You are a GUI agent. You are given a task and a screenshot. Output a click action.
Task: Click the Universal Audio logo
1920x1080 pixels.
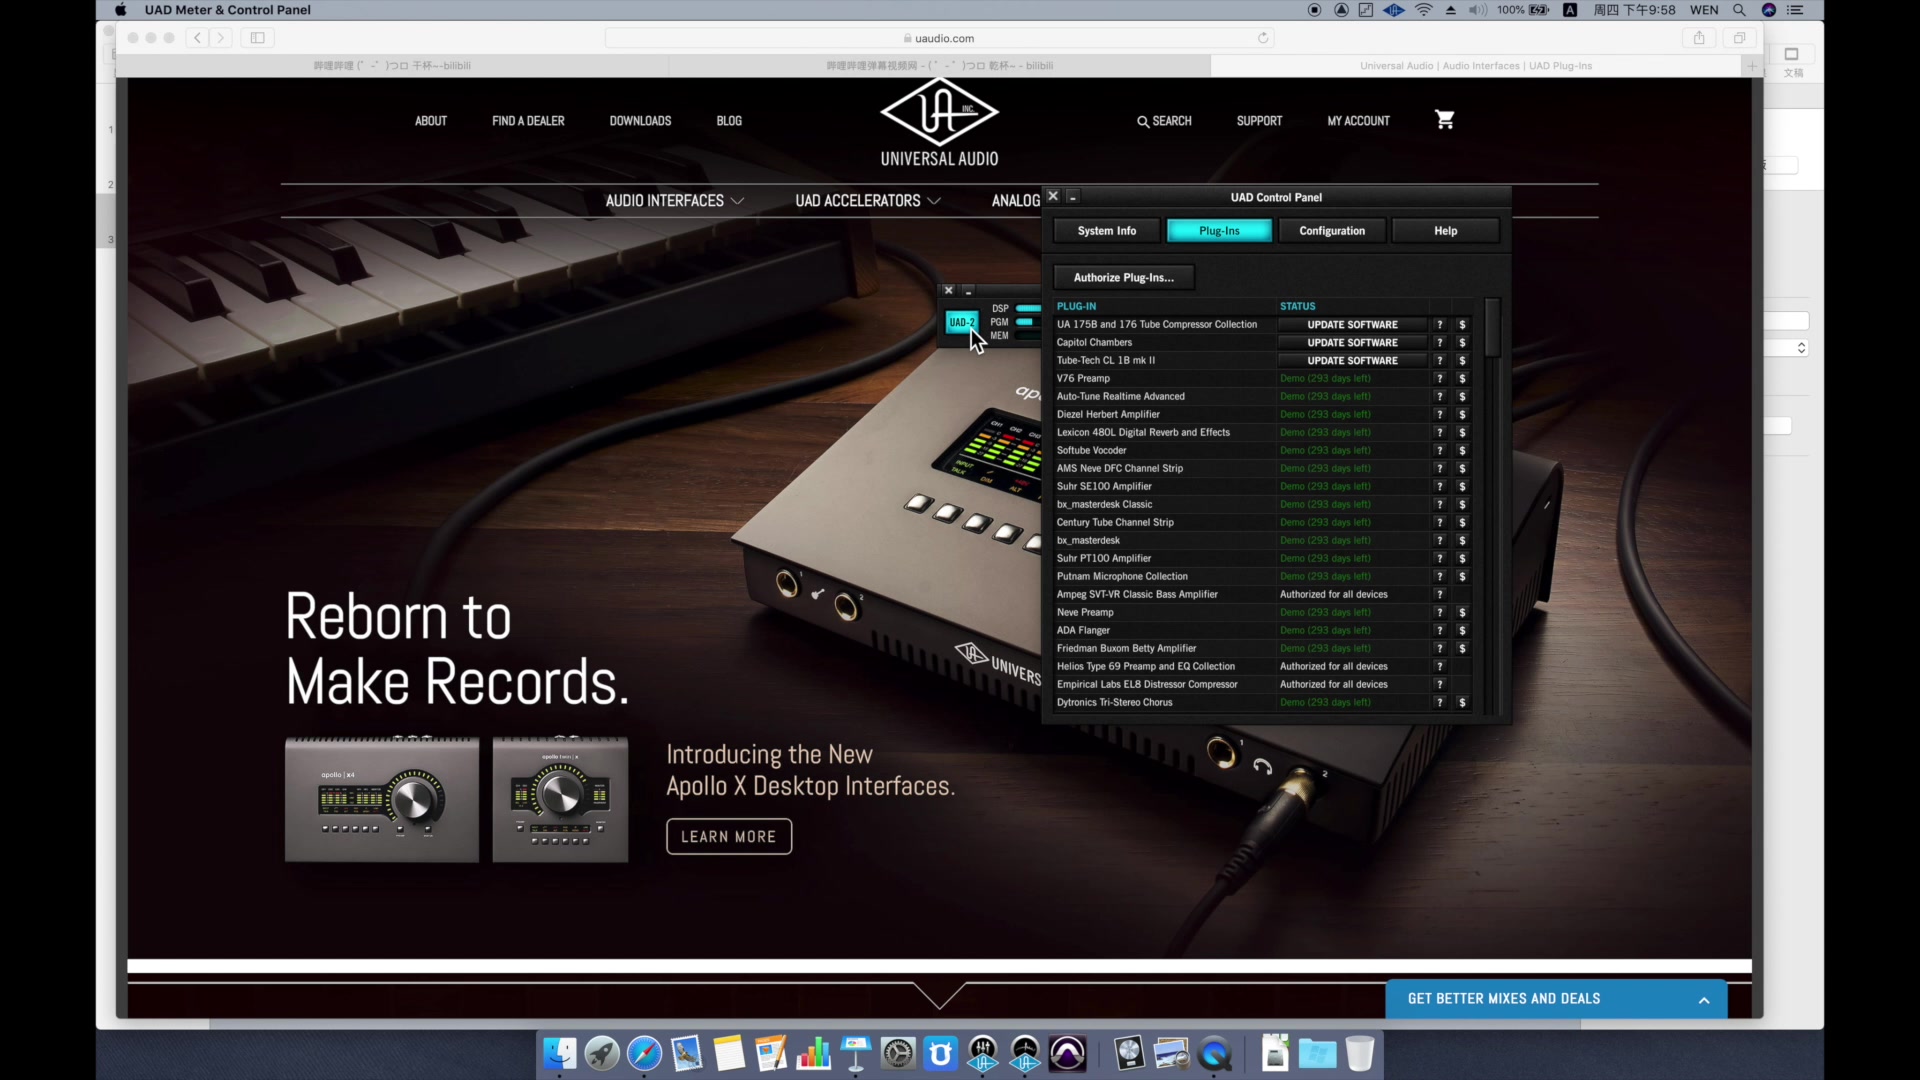(939, 122)
